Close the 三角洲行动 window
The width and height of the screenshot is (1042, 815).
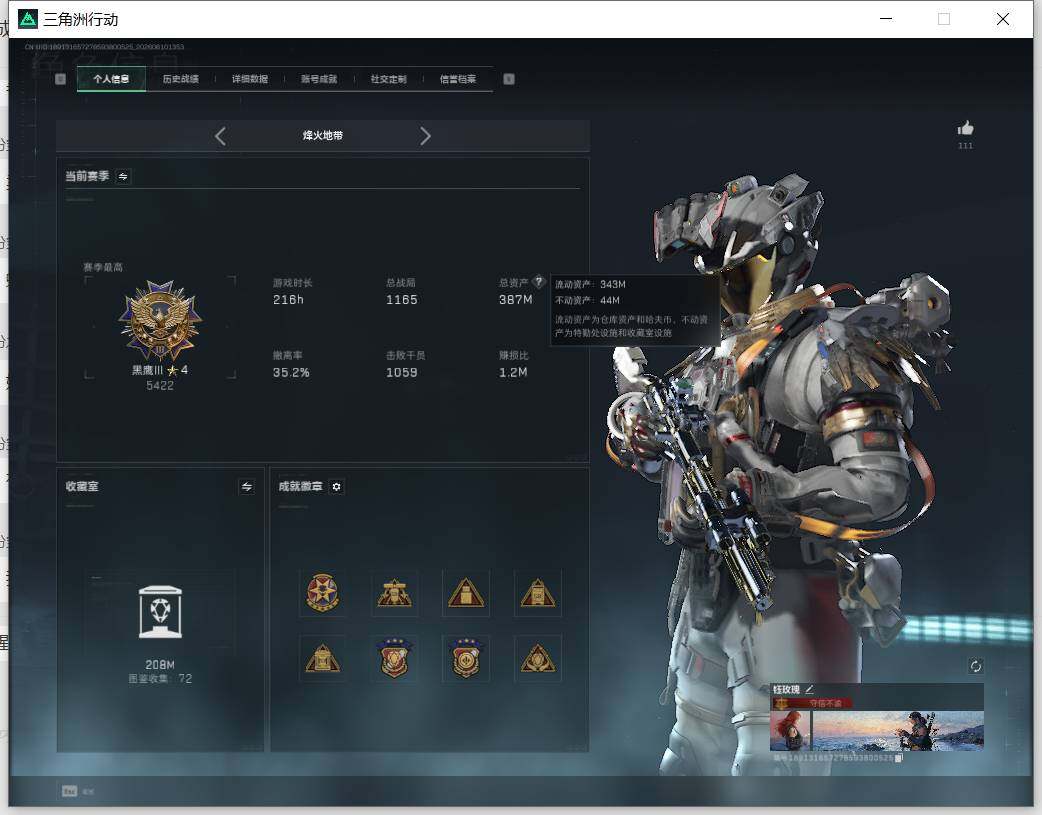tap(1003, 19)
